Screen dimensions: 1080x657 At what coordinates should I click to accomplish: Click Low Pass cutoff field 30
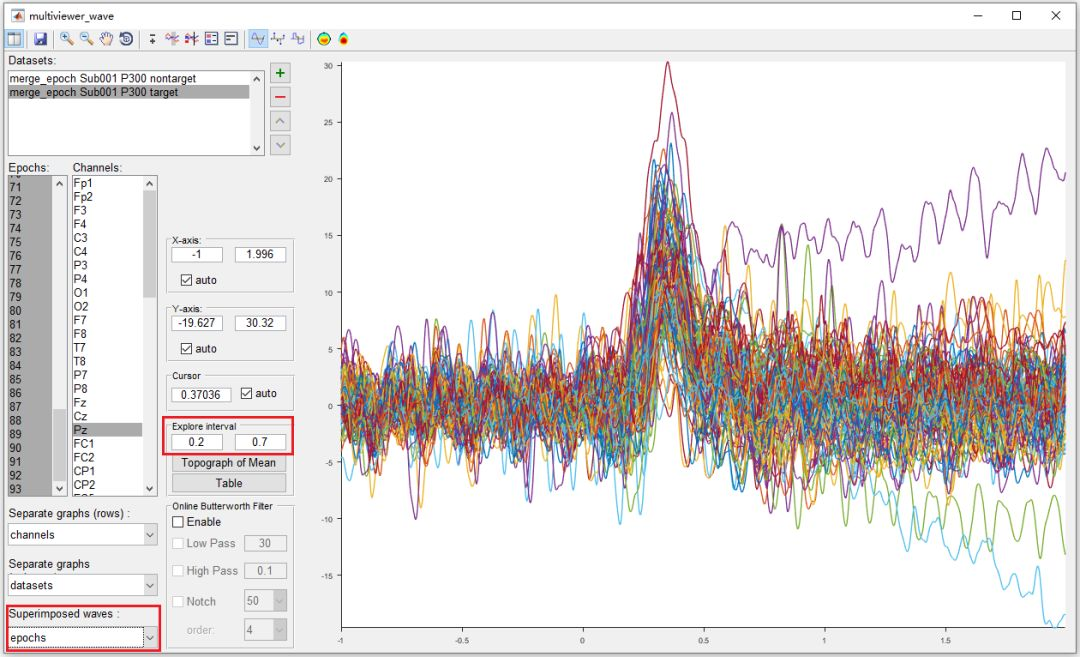click(265, 543)
